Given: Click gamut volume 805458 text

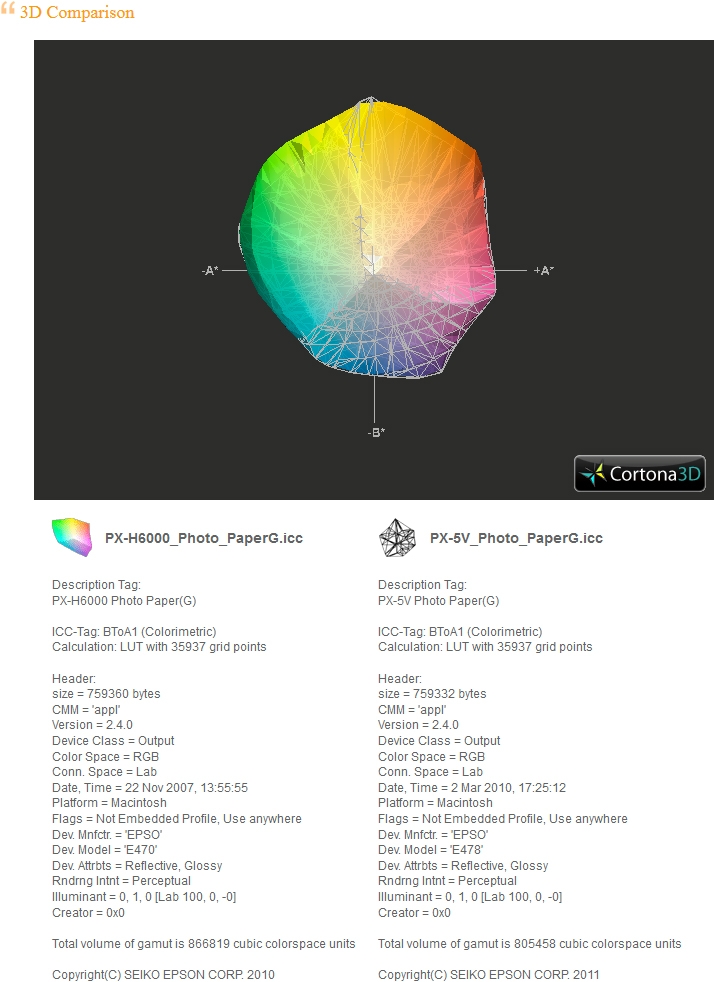Looking at the screenshot, I should coord(529,944).
